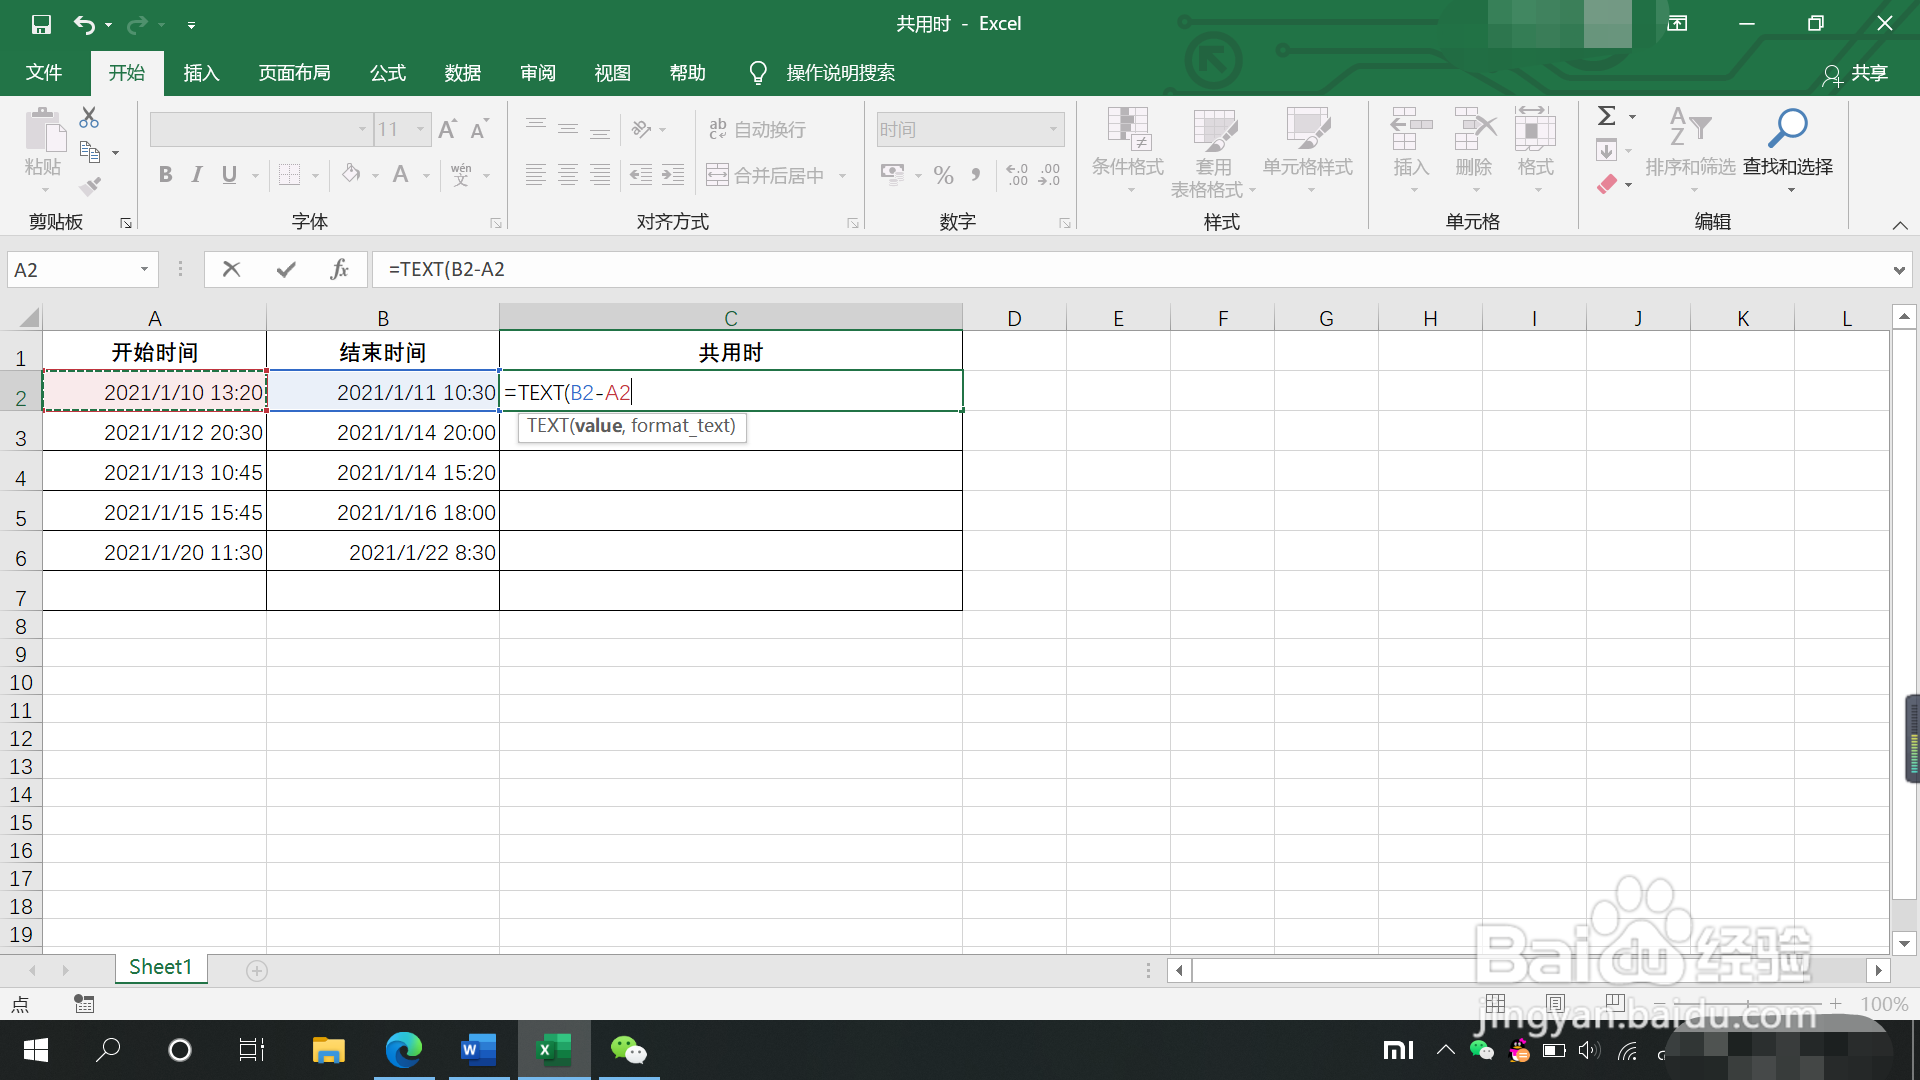Open Microsoft Edge from the taskbar
This screenshot has width=1920, height=1080.
[404, 1050]
